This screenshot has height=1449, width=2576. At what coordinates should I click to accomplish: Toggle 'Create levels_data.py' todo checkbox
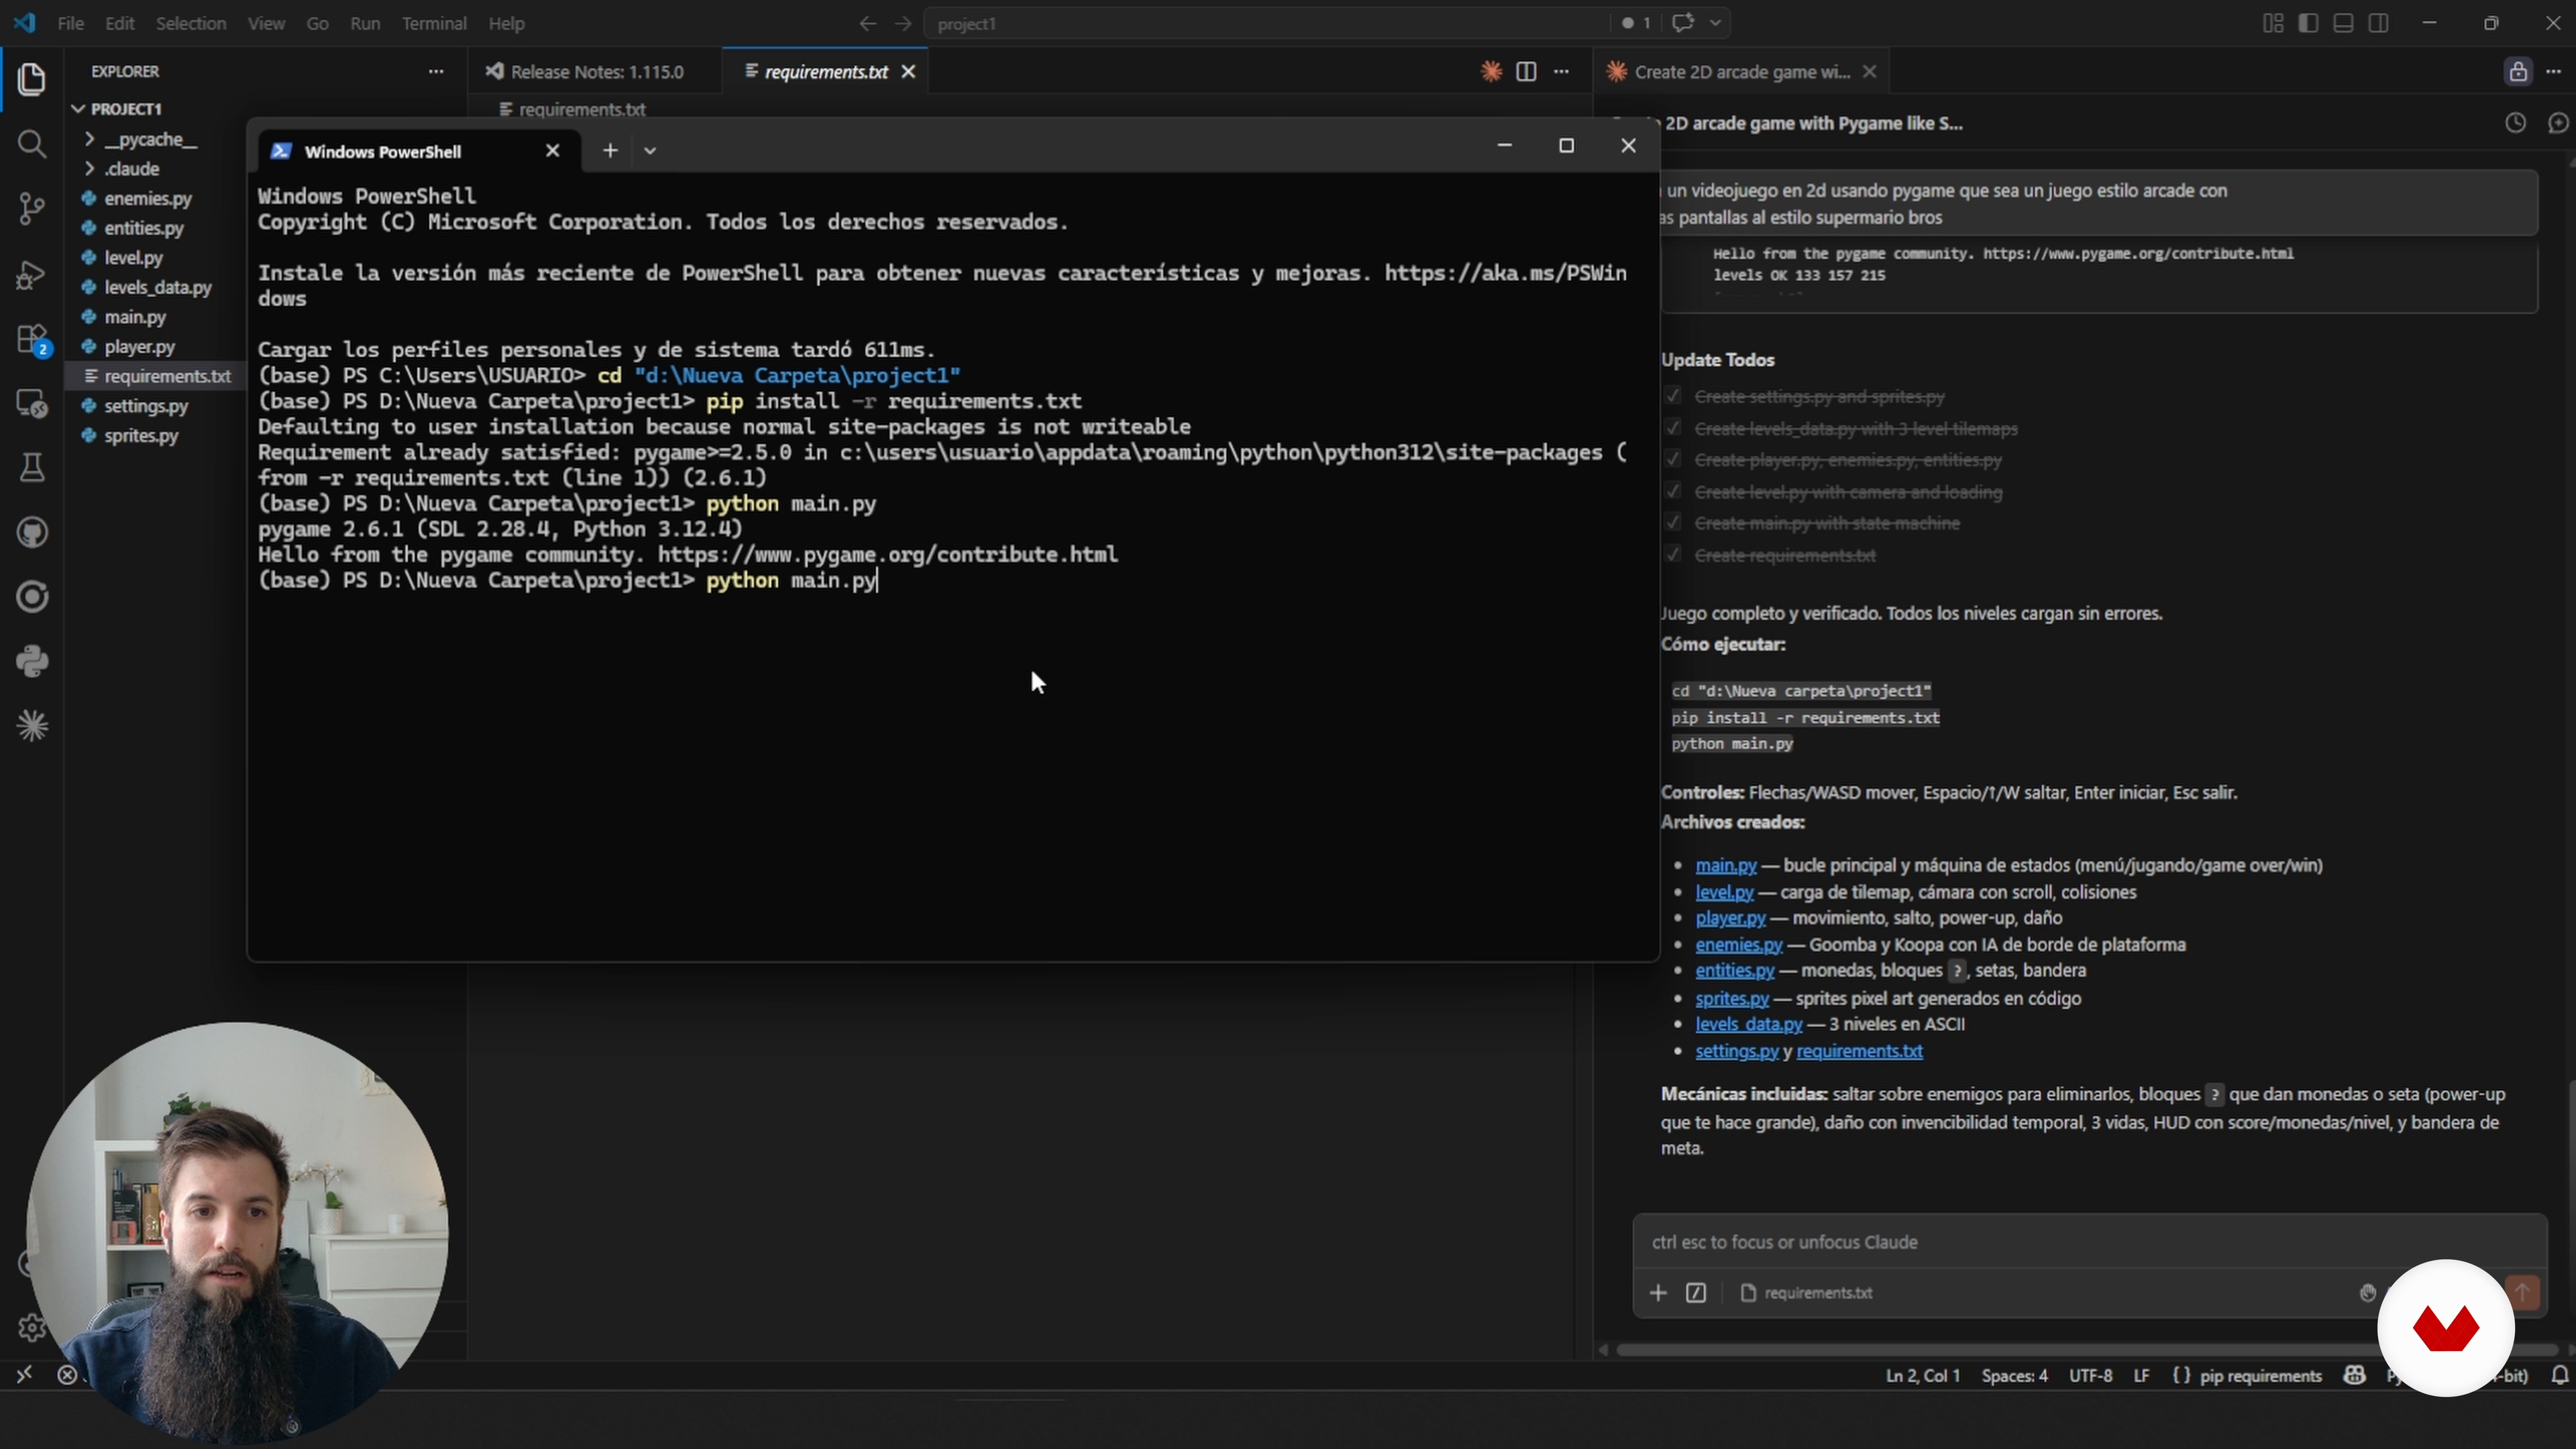point(1673,429)
